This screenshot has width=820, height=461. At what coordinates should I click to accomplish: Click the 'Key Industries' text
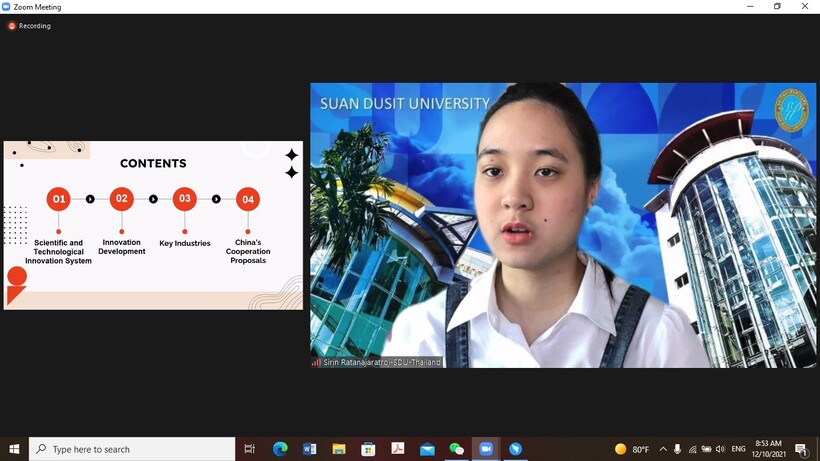(x=185, y=243)
